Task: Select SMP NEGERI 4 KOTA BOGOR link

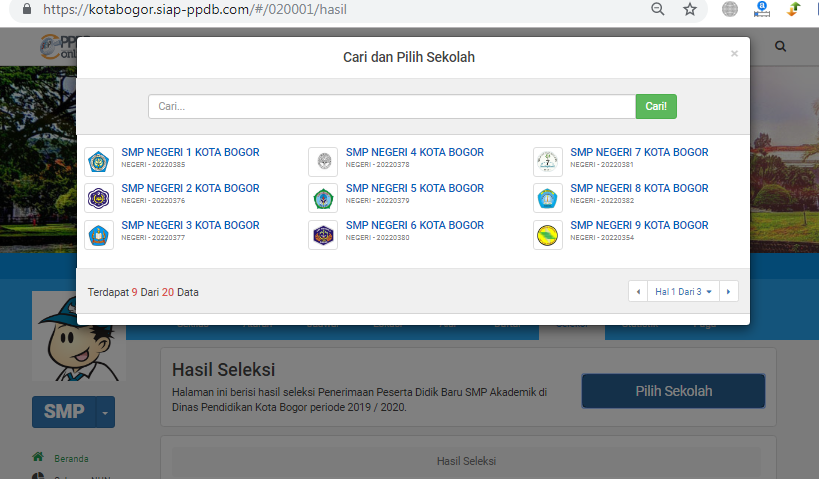Action: [415, 152]
